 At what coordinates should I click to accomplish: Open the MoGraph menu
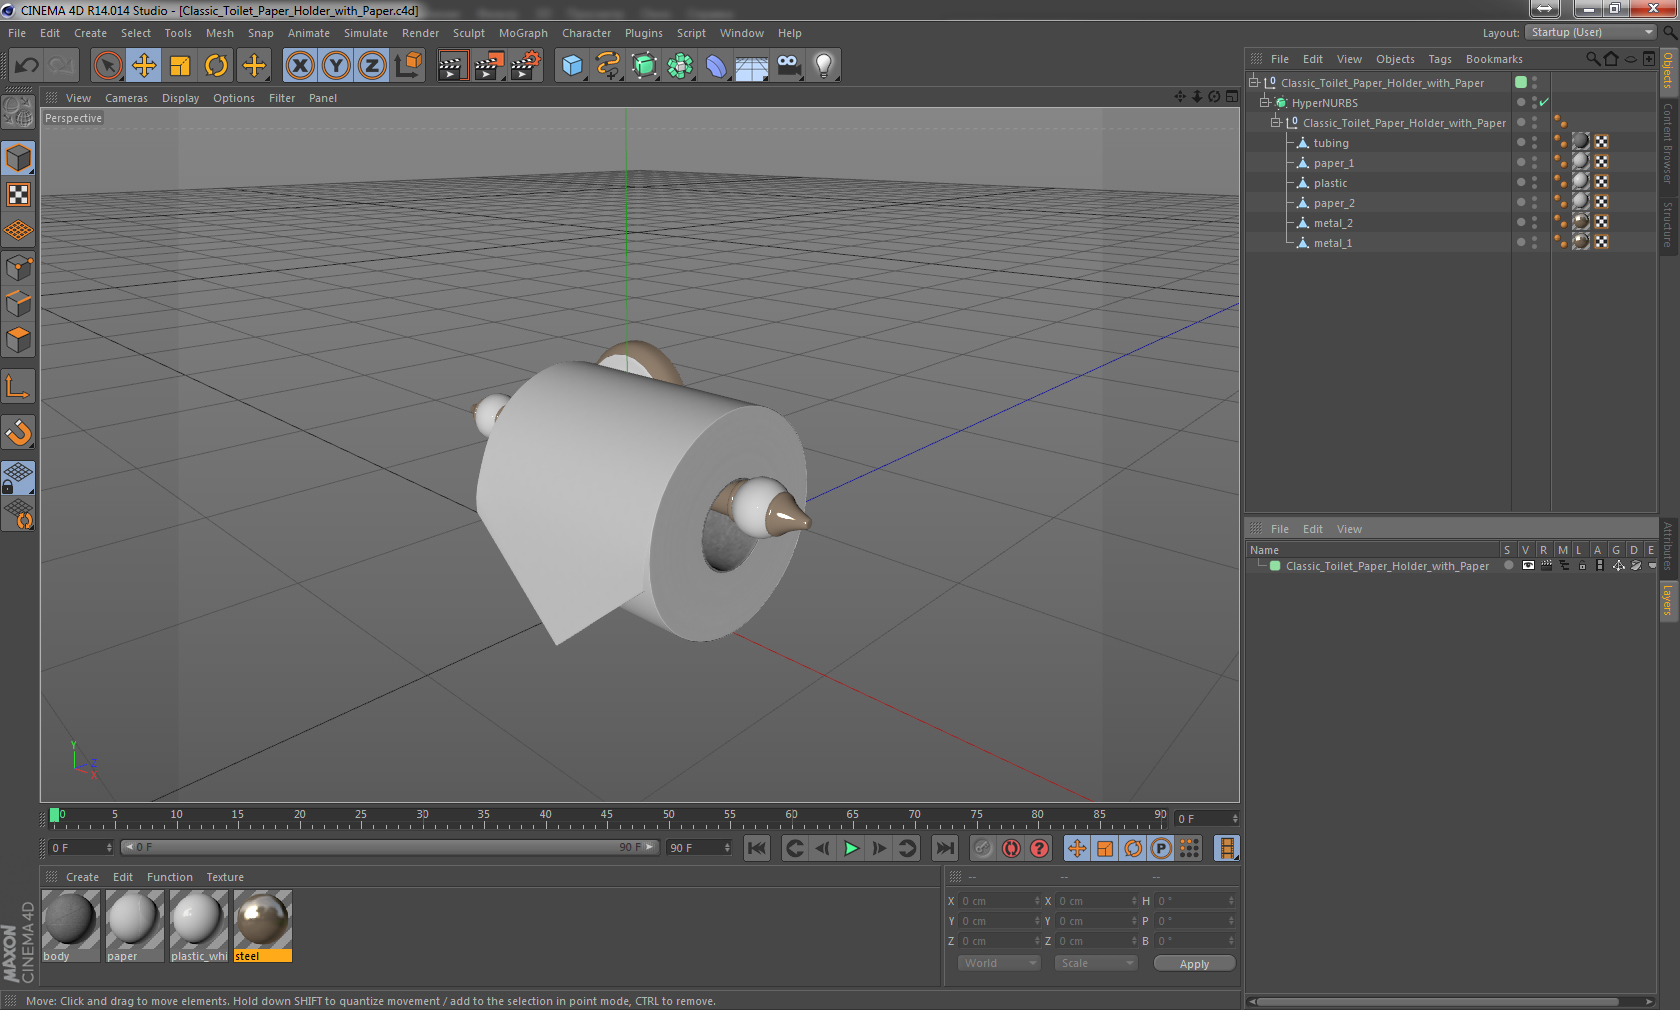click(523, 33)
